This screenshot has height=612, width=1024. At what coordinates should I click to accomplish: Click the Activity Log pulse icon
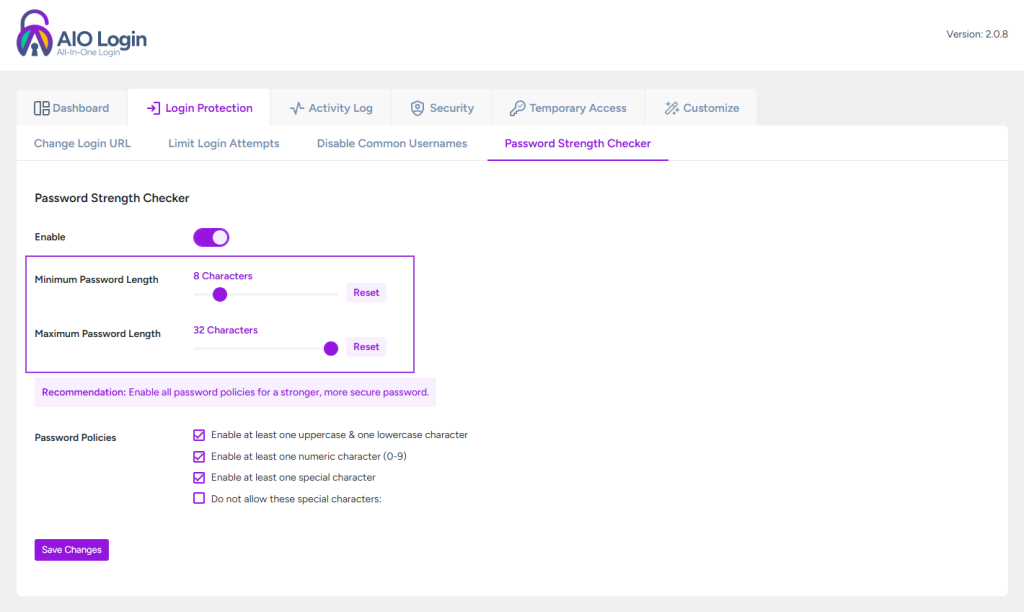(296, 108)
